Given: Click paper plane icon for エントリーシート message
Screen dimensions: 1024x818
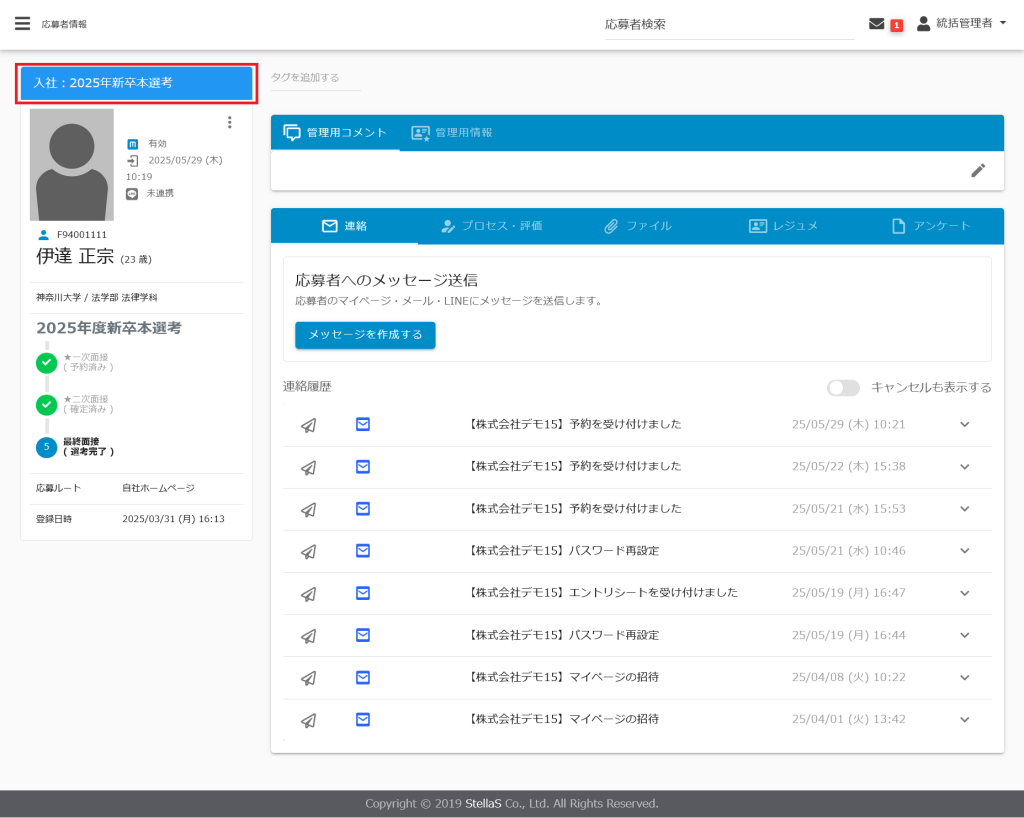Looking at the screenshot, I should point(309,593).
